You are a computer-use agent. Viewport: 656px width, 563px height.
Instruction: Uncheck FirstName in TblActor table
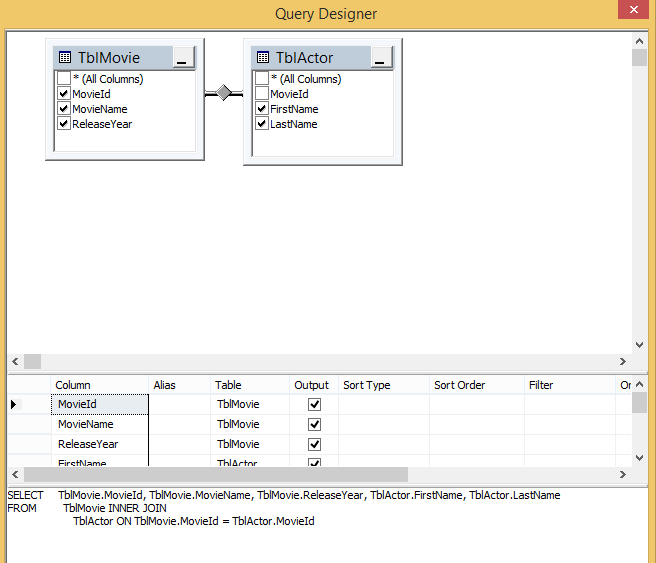click(261, 109)
